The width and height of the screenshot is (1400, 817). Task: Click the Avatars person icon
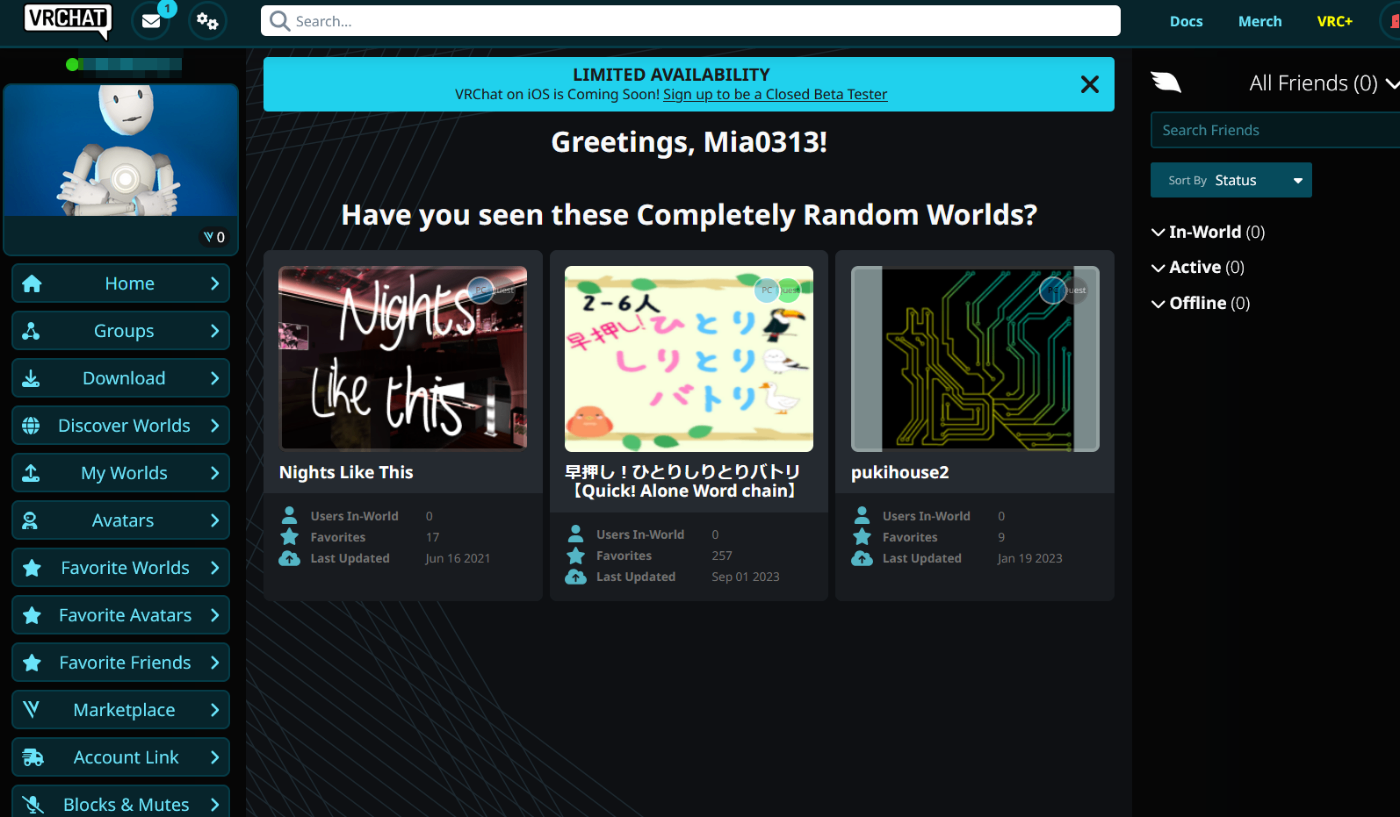click(32, 520)
